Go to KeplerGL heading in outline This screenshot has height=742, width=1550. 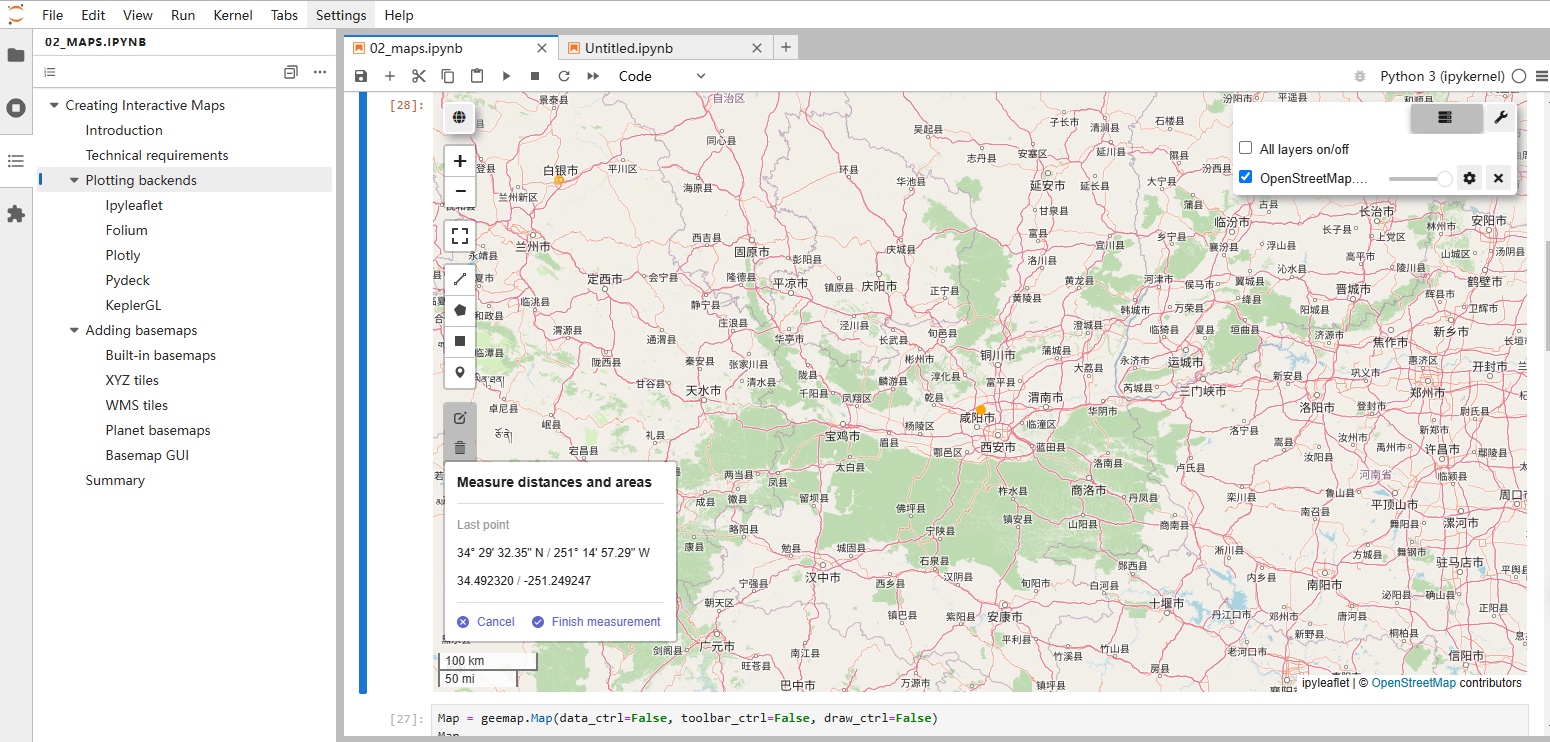click(133, 305)
